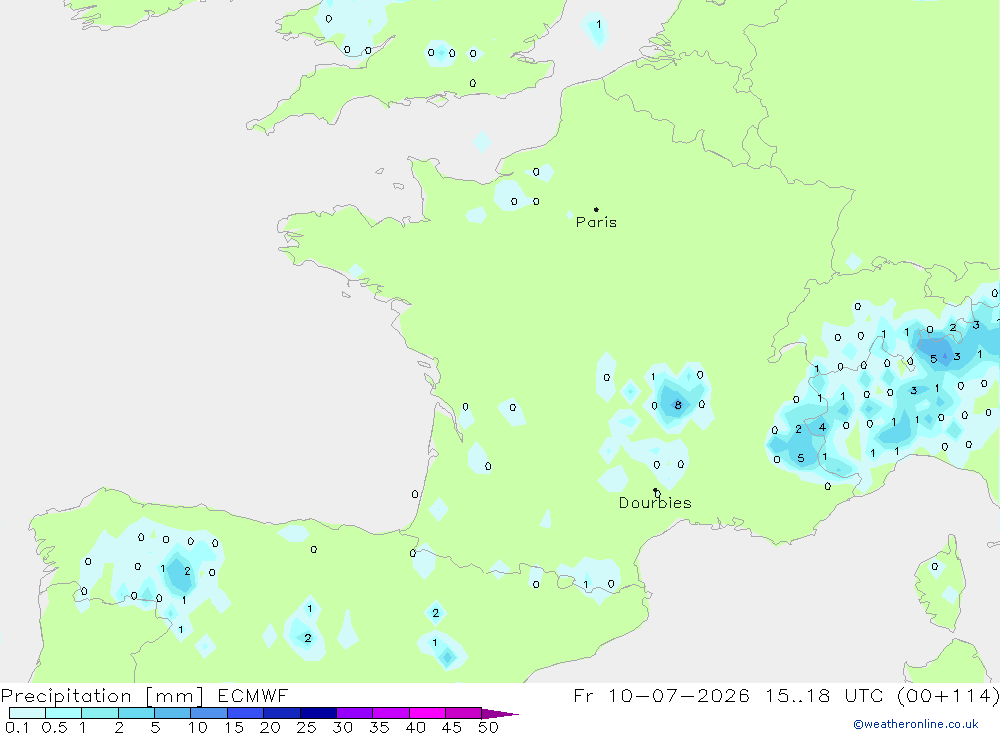Click the legend label 40
1000x733 pixels.
click(x=415, y=727)
